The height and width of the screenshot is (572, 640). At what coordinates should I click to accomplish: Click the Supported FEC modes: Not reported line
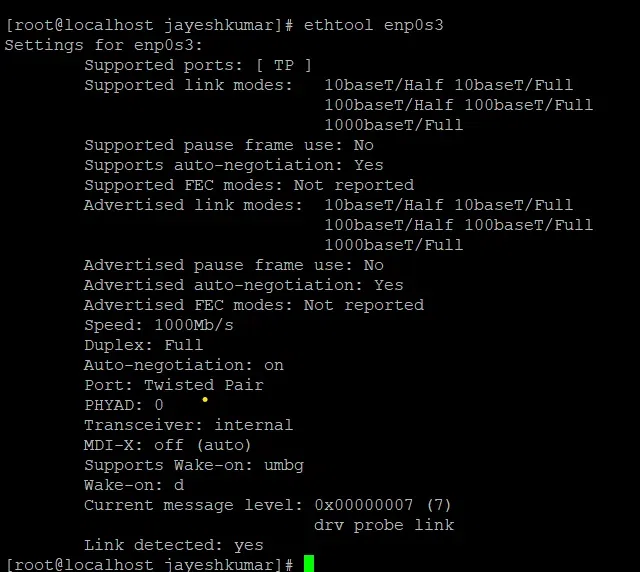coord(248,185)
